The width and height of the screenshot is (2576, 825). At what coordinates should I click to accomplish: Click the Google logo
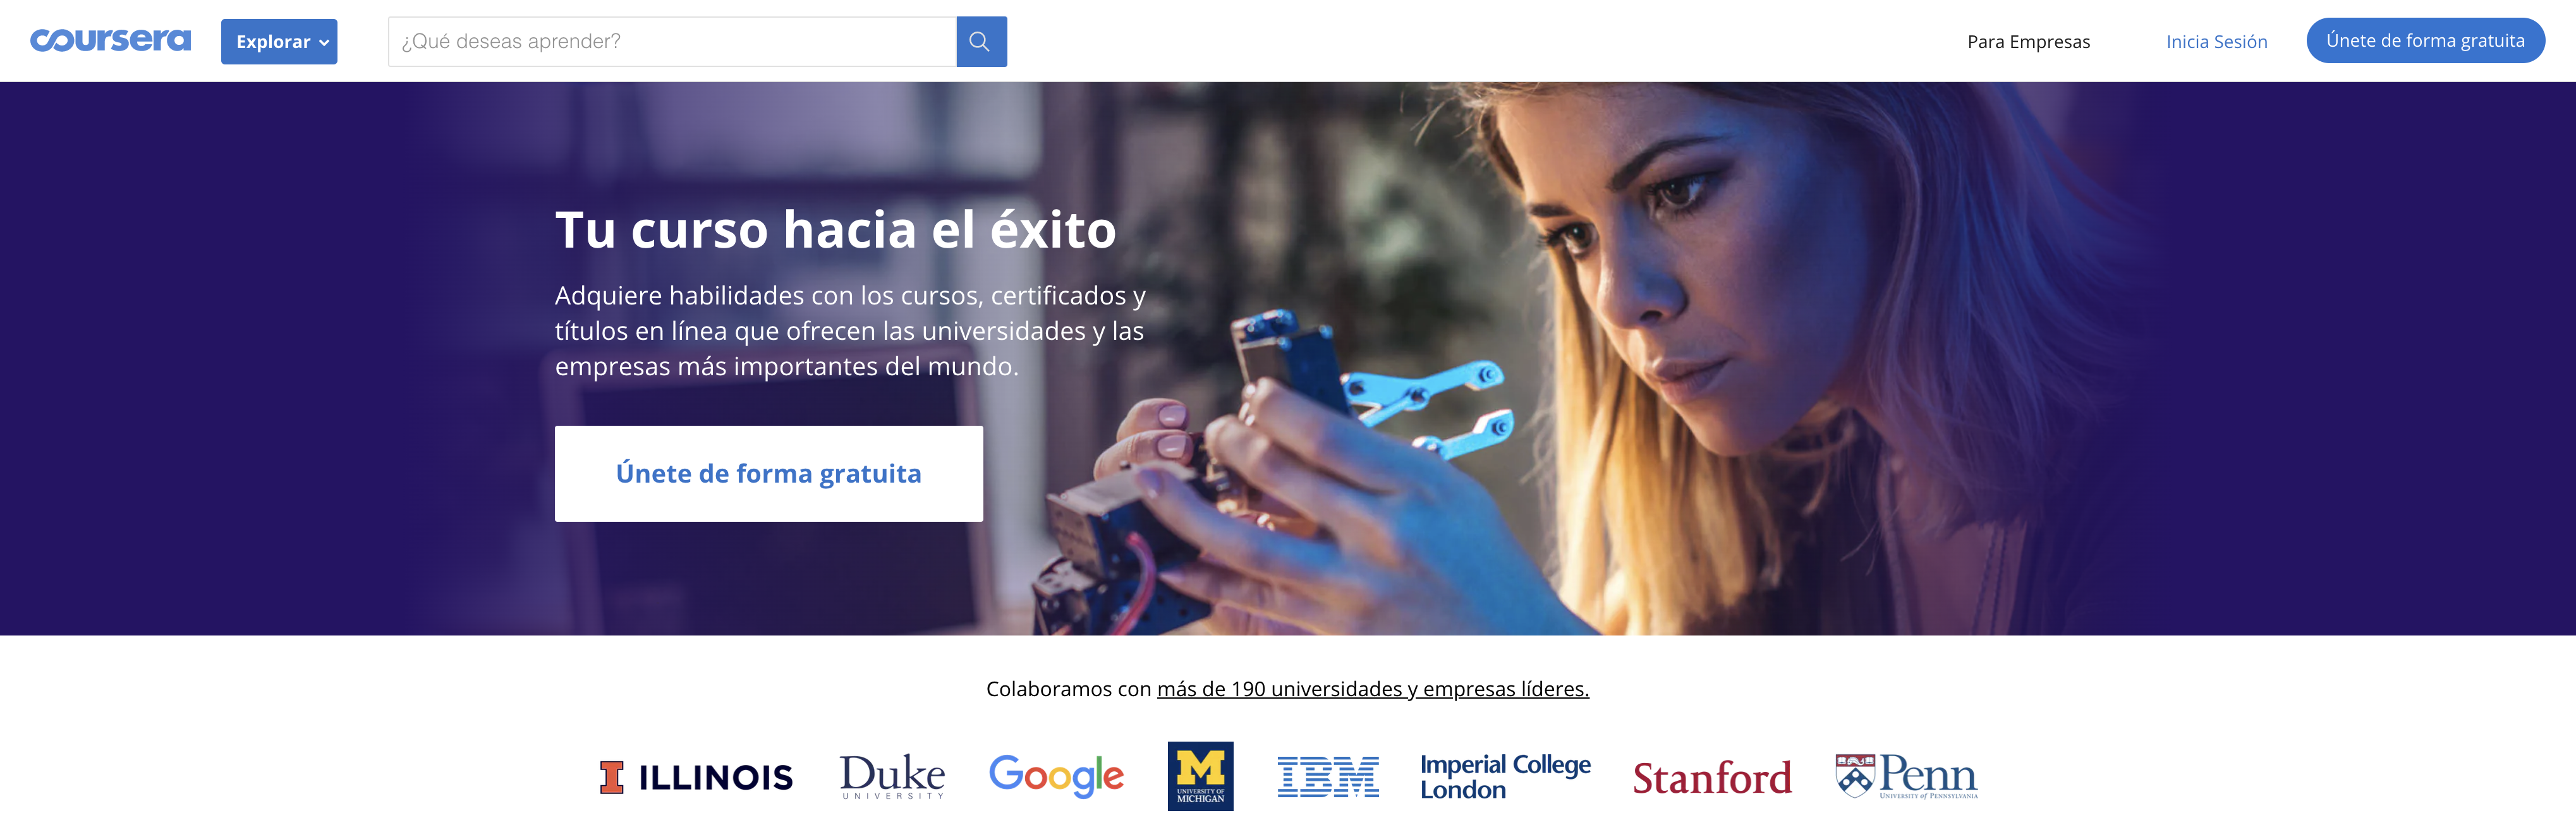1056,776
